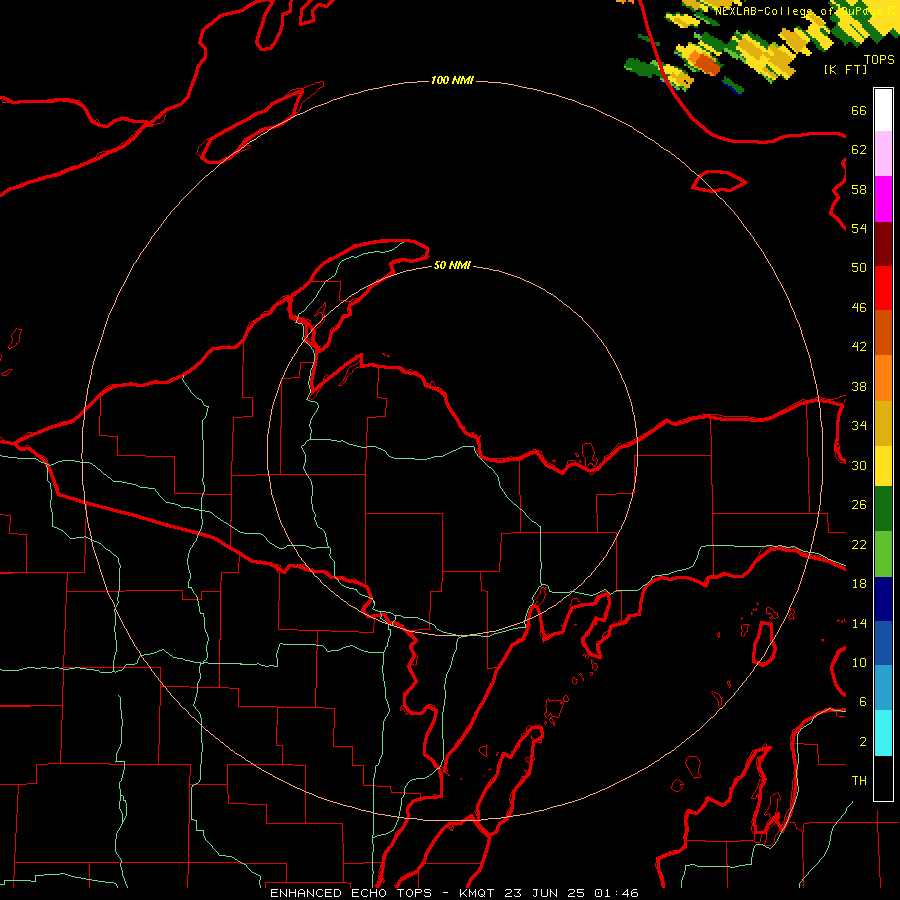Image resolution: width=900 pixels, height=900 pixels.
Task: Click the legend value "18"
Action: pyautogui.click(x=859, y=583)
